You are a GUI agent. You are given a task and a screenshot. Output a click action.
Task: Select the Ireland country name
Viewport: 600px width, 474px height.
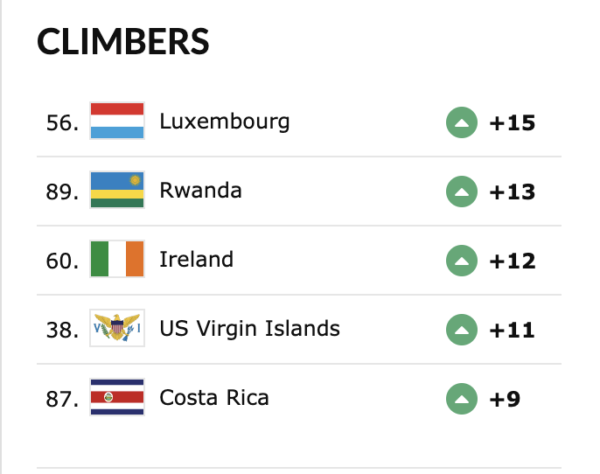[196, 259]
